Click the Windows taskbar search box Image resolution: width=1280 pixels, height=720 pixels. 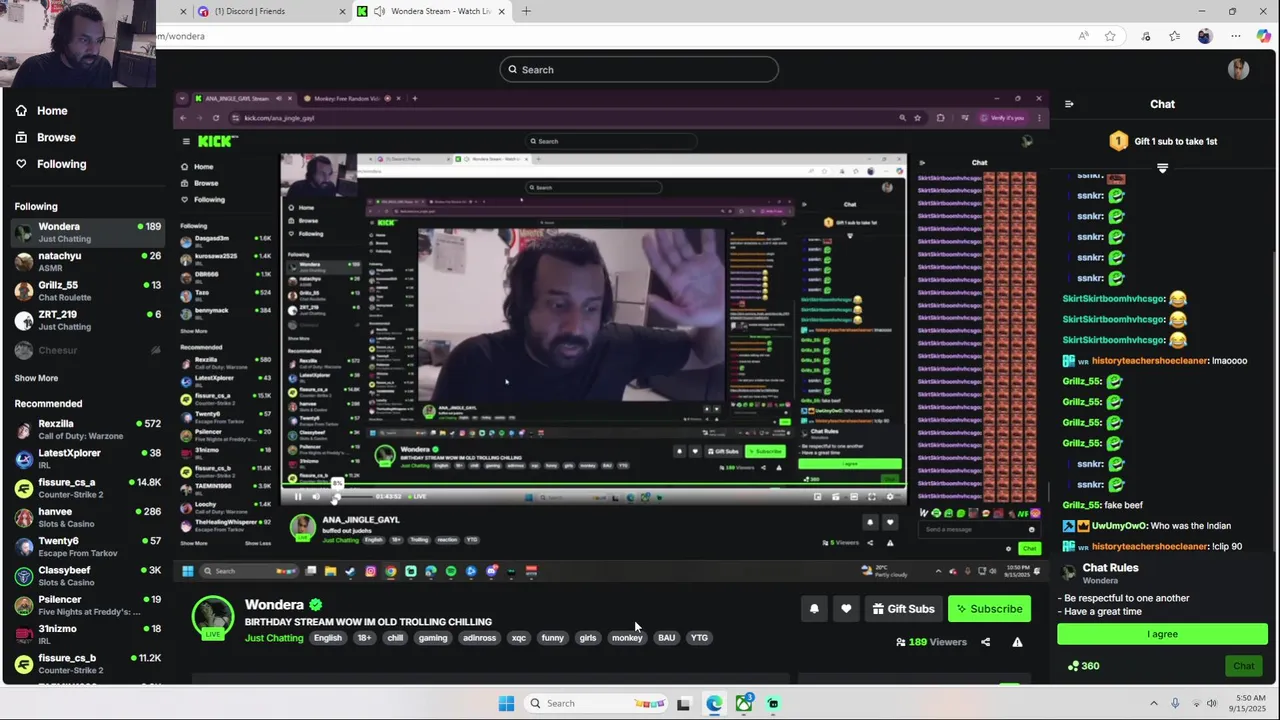595,703
